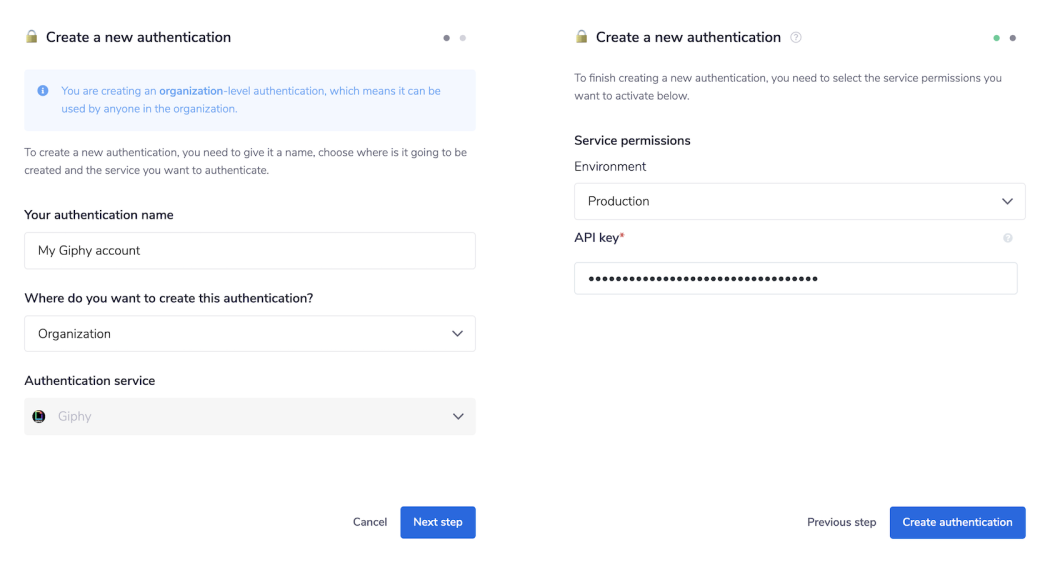Image resolution: width=1050 pixels, height=564 pixels.
Task: Go back with Previous step
Action: (841, 522)
